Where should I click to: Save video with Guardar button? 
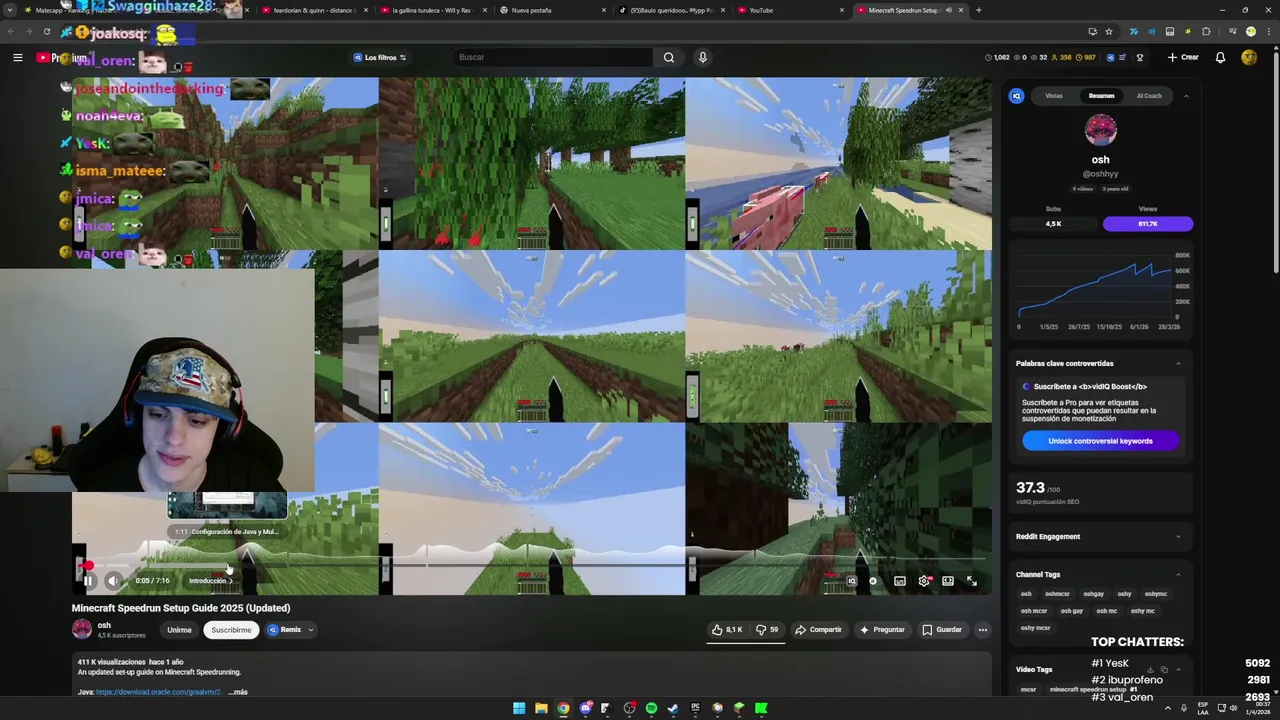tap(942, 630)
